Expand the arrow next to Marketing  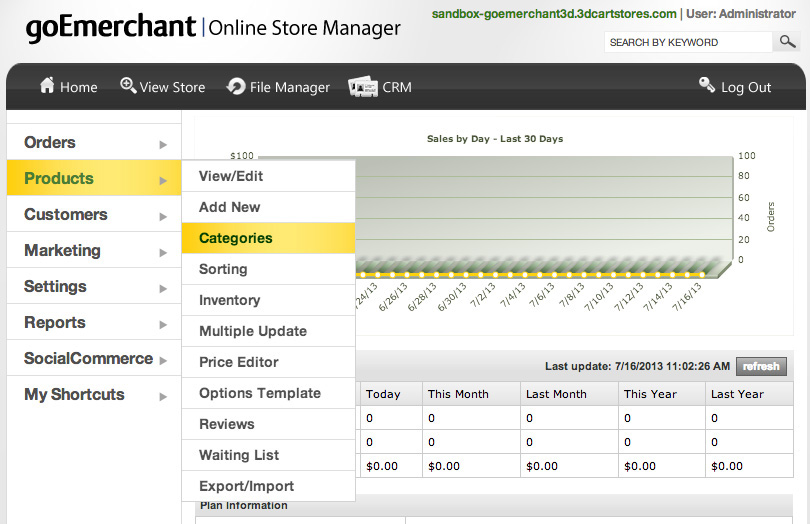163,252
